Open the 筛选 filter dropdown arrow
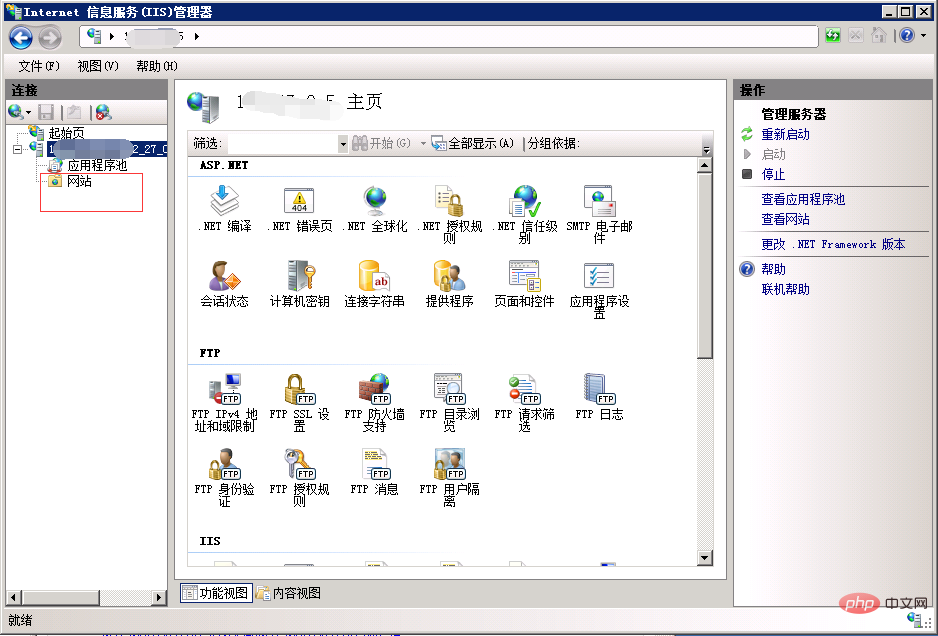The image size is (938, 636). coord(343,144)
